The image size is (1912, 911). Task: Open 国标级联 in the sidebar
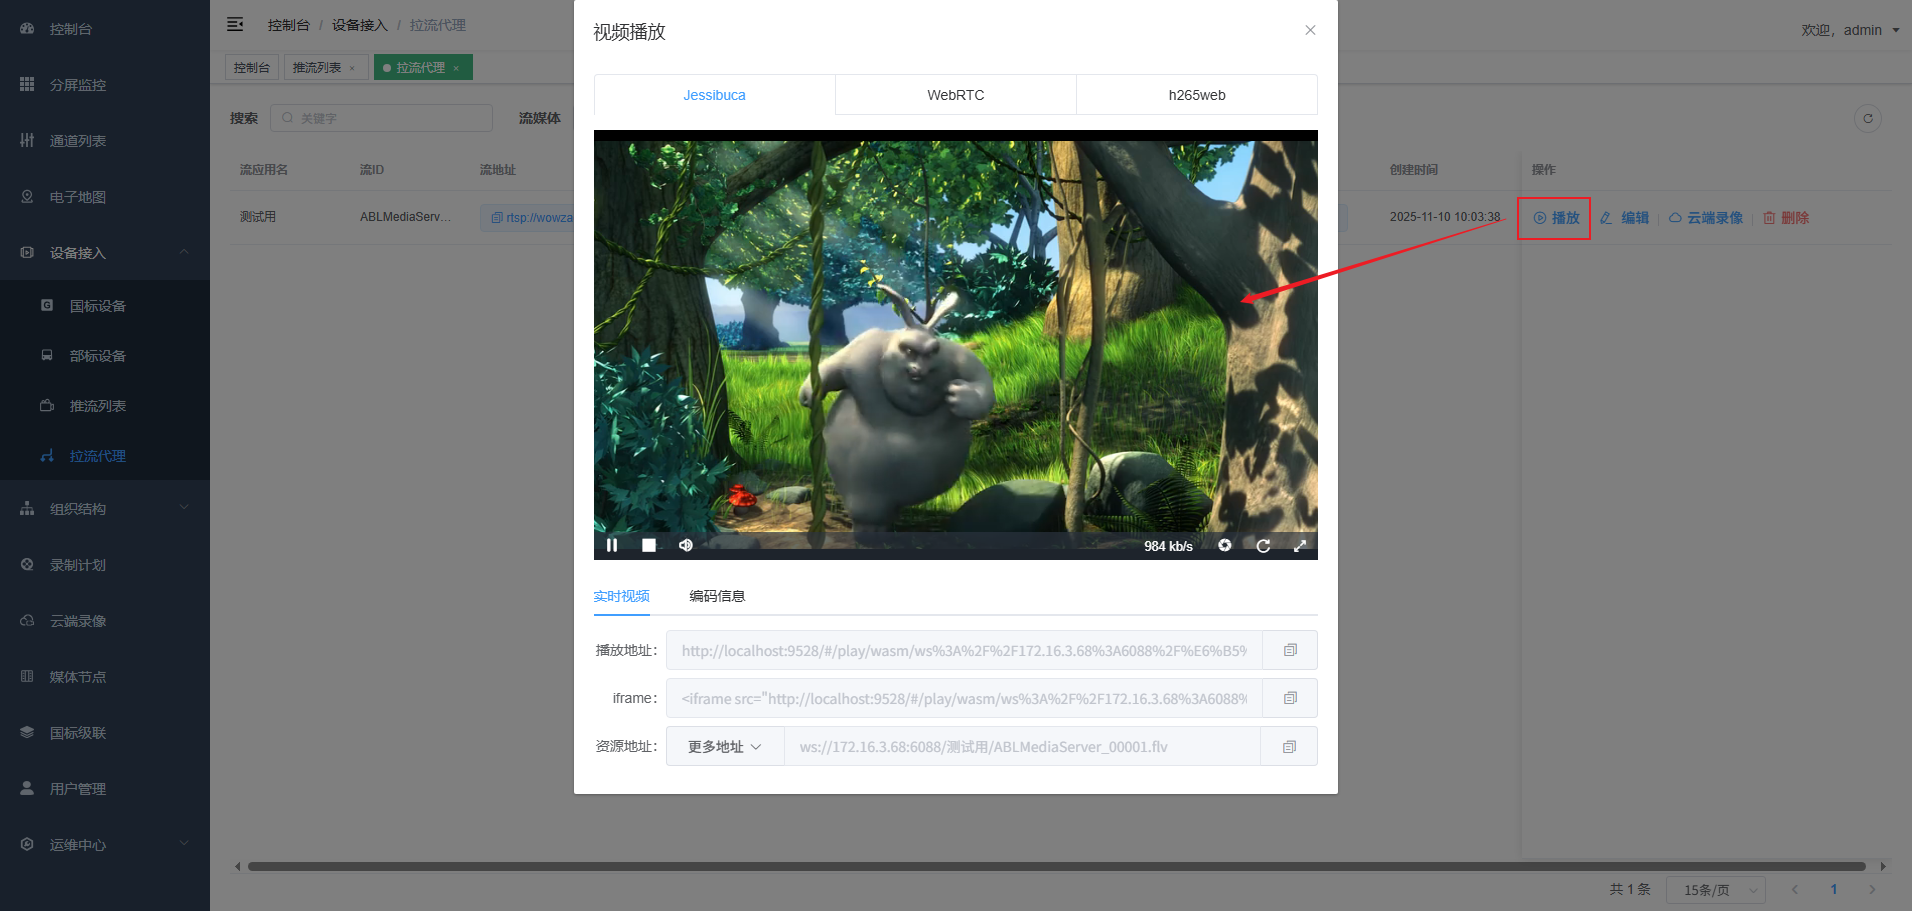click(105, 733)
